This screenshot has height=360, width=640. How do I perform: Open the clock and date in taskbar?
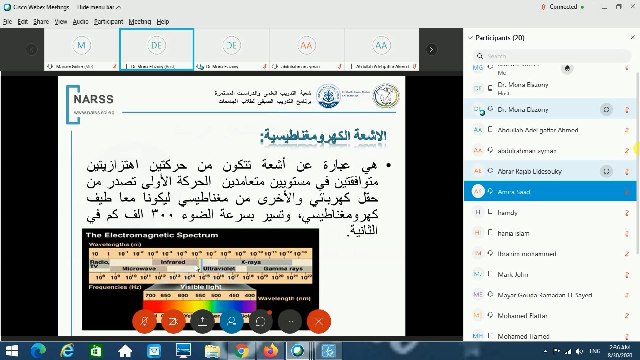pyautogui.click(x=619, y=351)
